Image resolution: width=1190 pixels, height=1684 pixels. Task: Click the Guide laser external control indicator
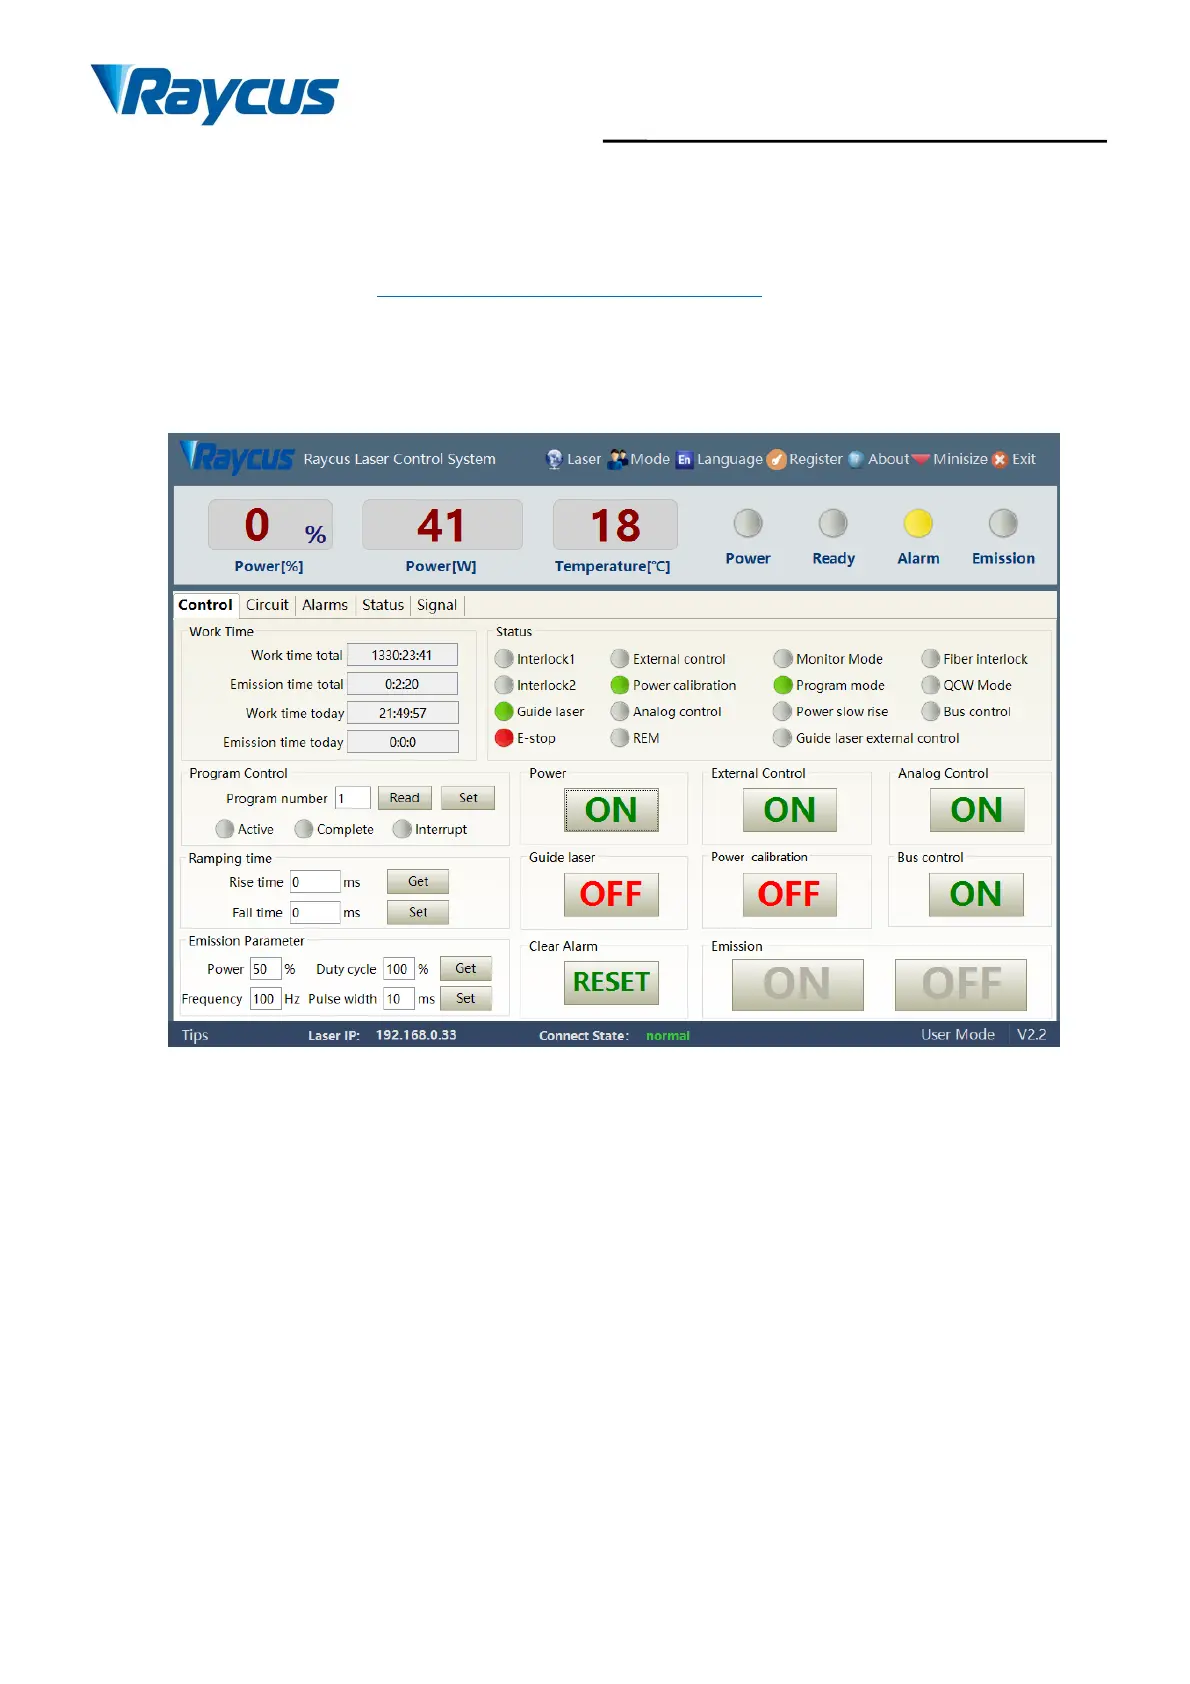tap(783, 738)
